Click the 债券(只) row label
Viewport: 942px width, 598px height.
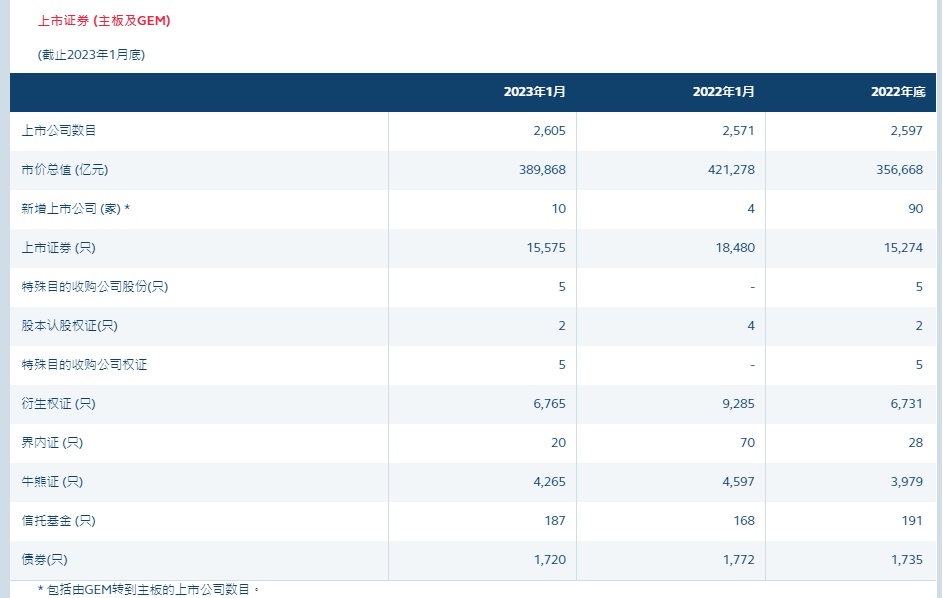coord(44,560)
